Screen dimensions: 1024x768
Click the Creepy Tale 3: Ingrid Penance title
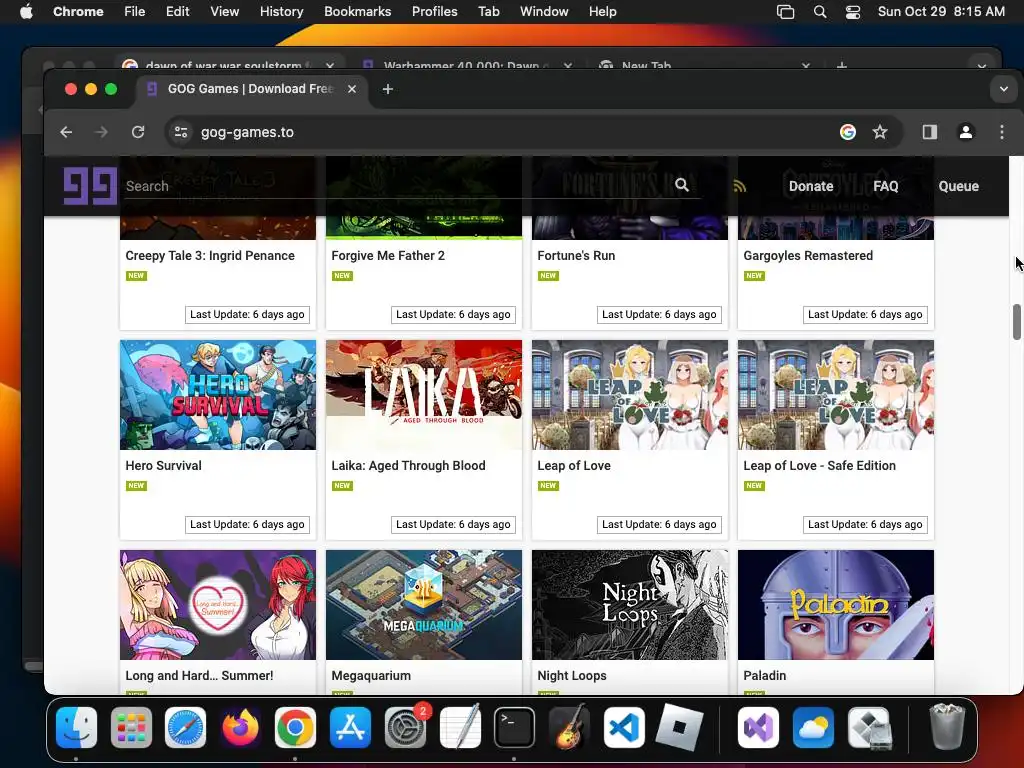click(x=210, y=255)
